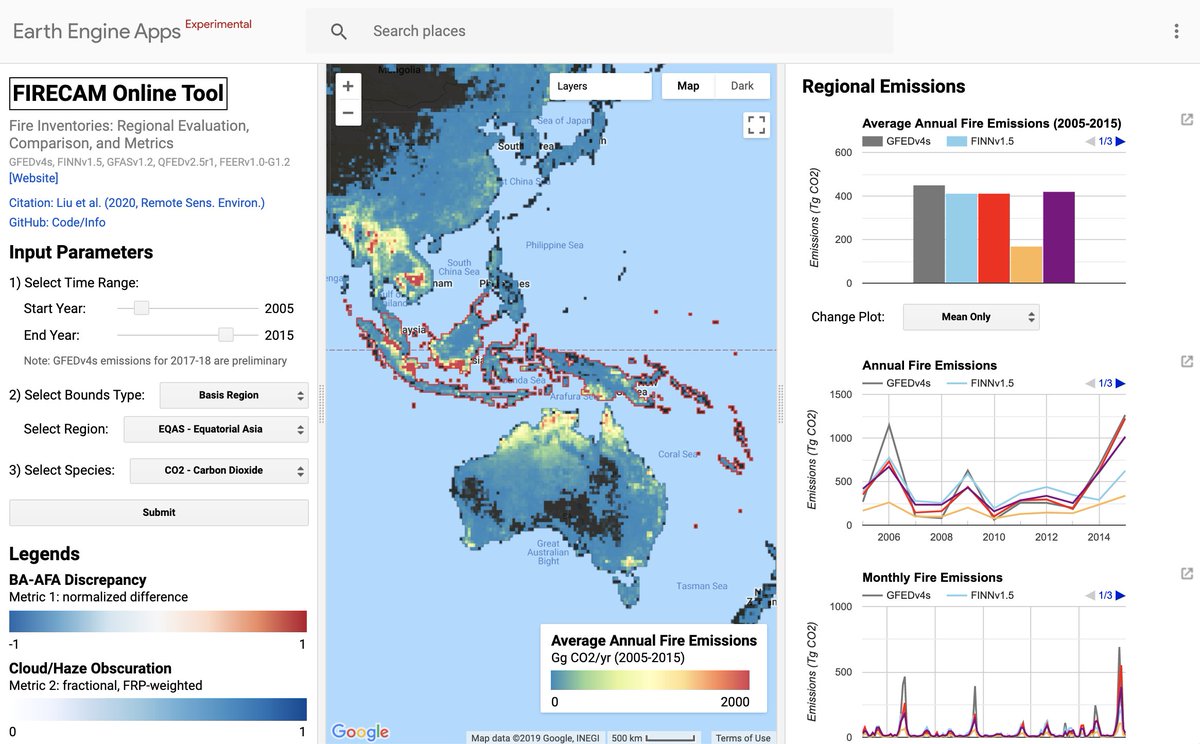The height and width of the screenshot is (744, 1200).
Task: Click the Regional Emissions heading
Action: tap(884, 87)
